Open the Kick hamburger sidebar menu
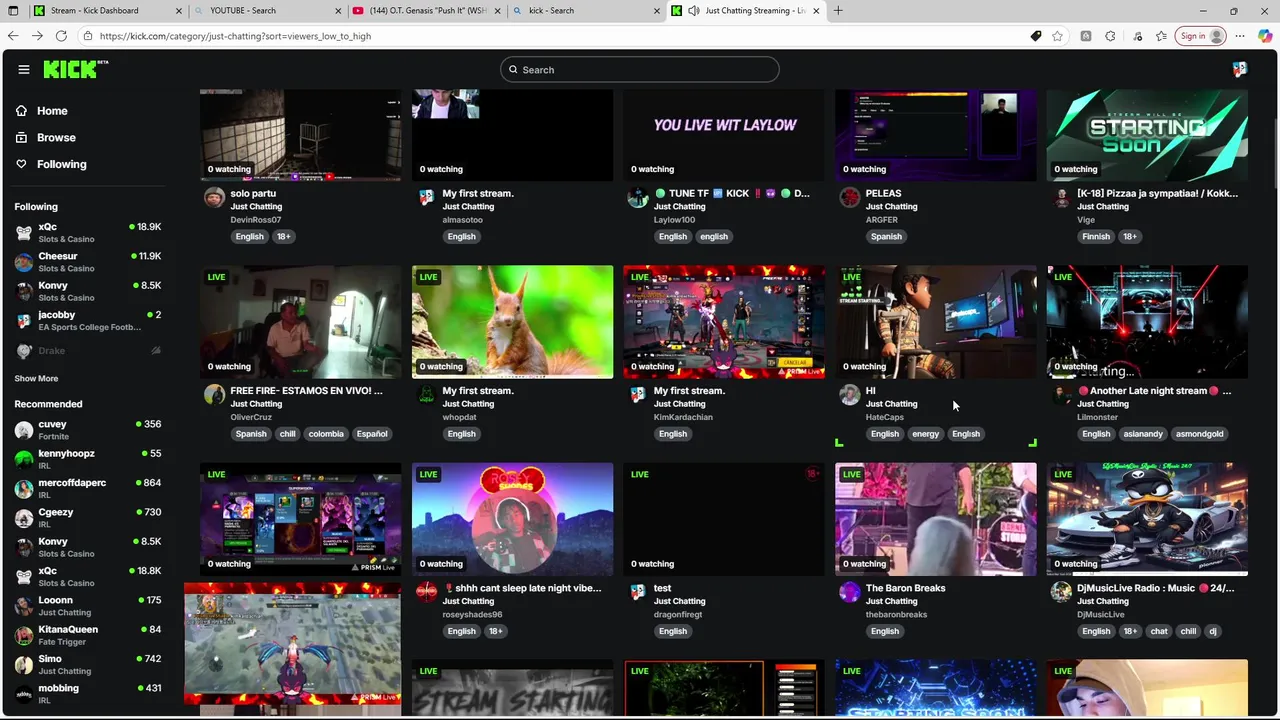 click(24, 69)
